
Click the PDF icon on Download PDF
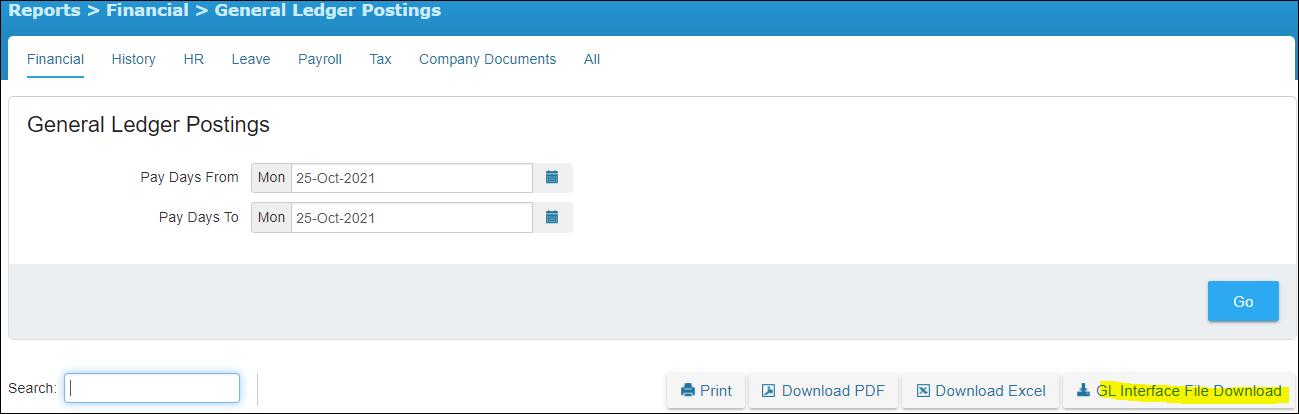pyautogui.click(x=768, y=391)
